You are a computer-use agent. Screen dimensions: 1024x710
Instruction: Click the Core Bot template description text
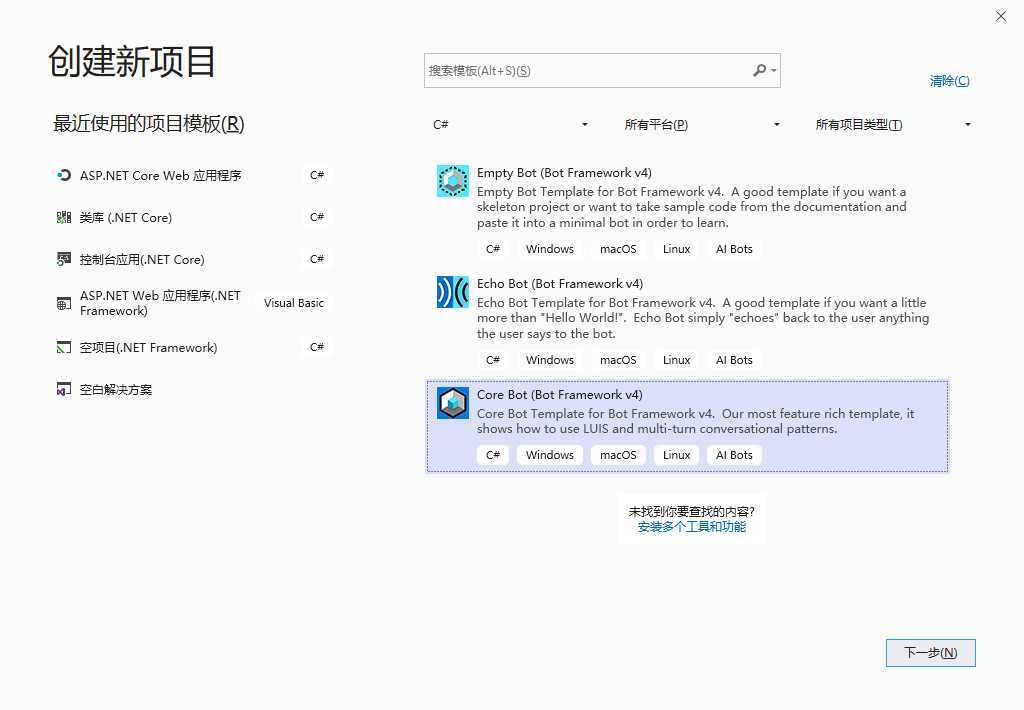(696, 421)
